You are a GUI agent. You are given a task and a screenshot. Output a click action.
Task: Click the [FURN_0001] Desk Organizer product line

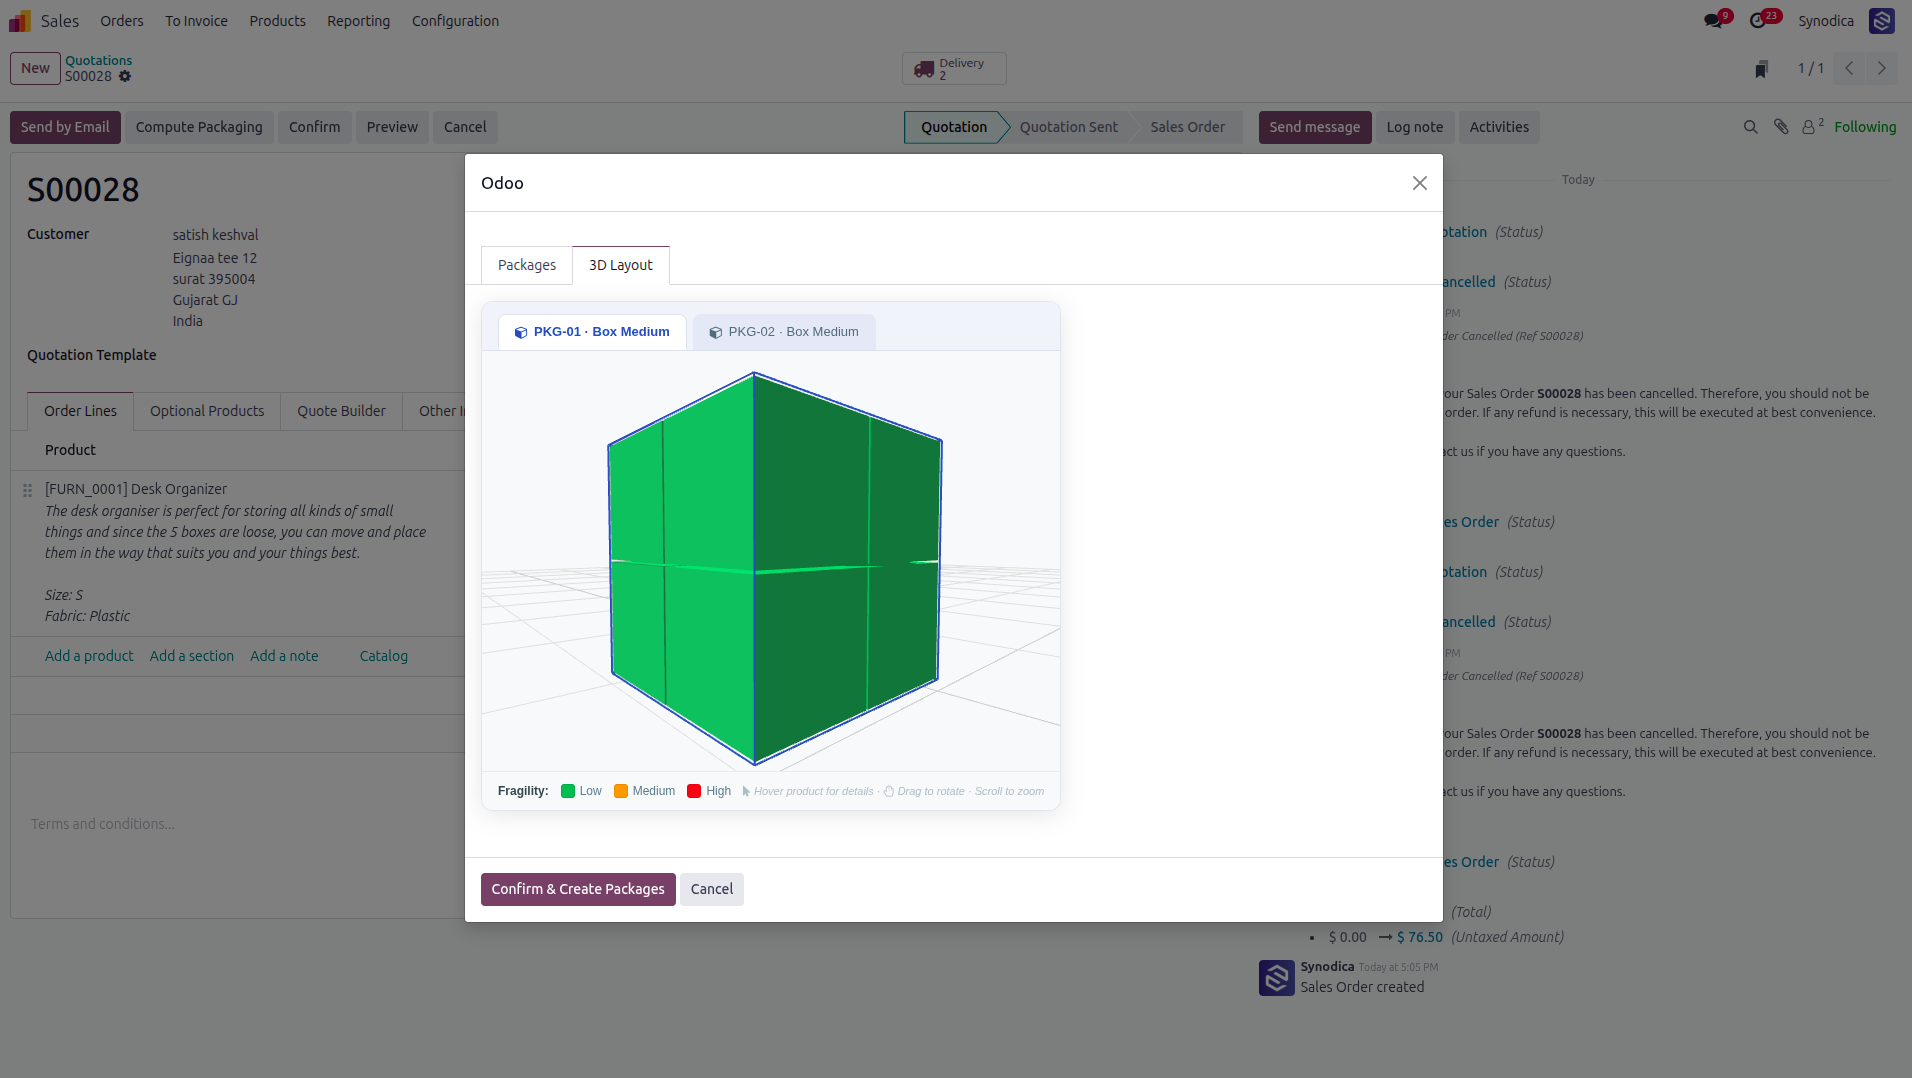point(136,489)
